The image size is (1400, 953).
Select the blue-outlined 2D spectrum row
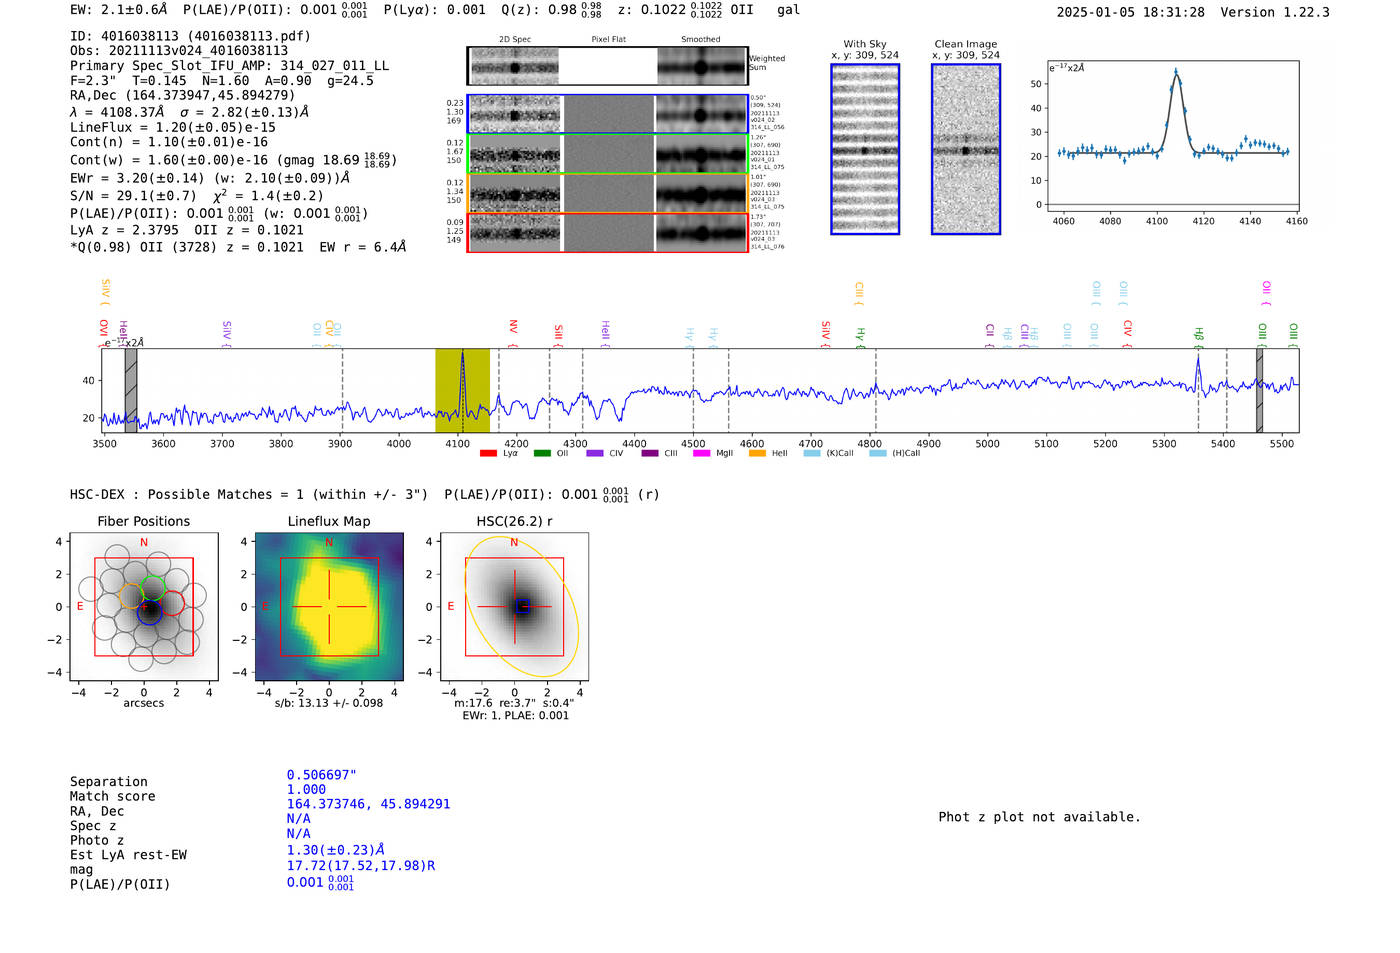pos(607,114)
